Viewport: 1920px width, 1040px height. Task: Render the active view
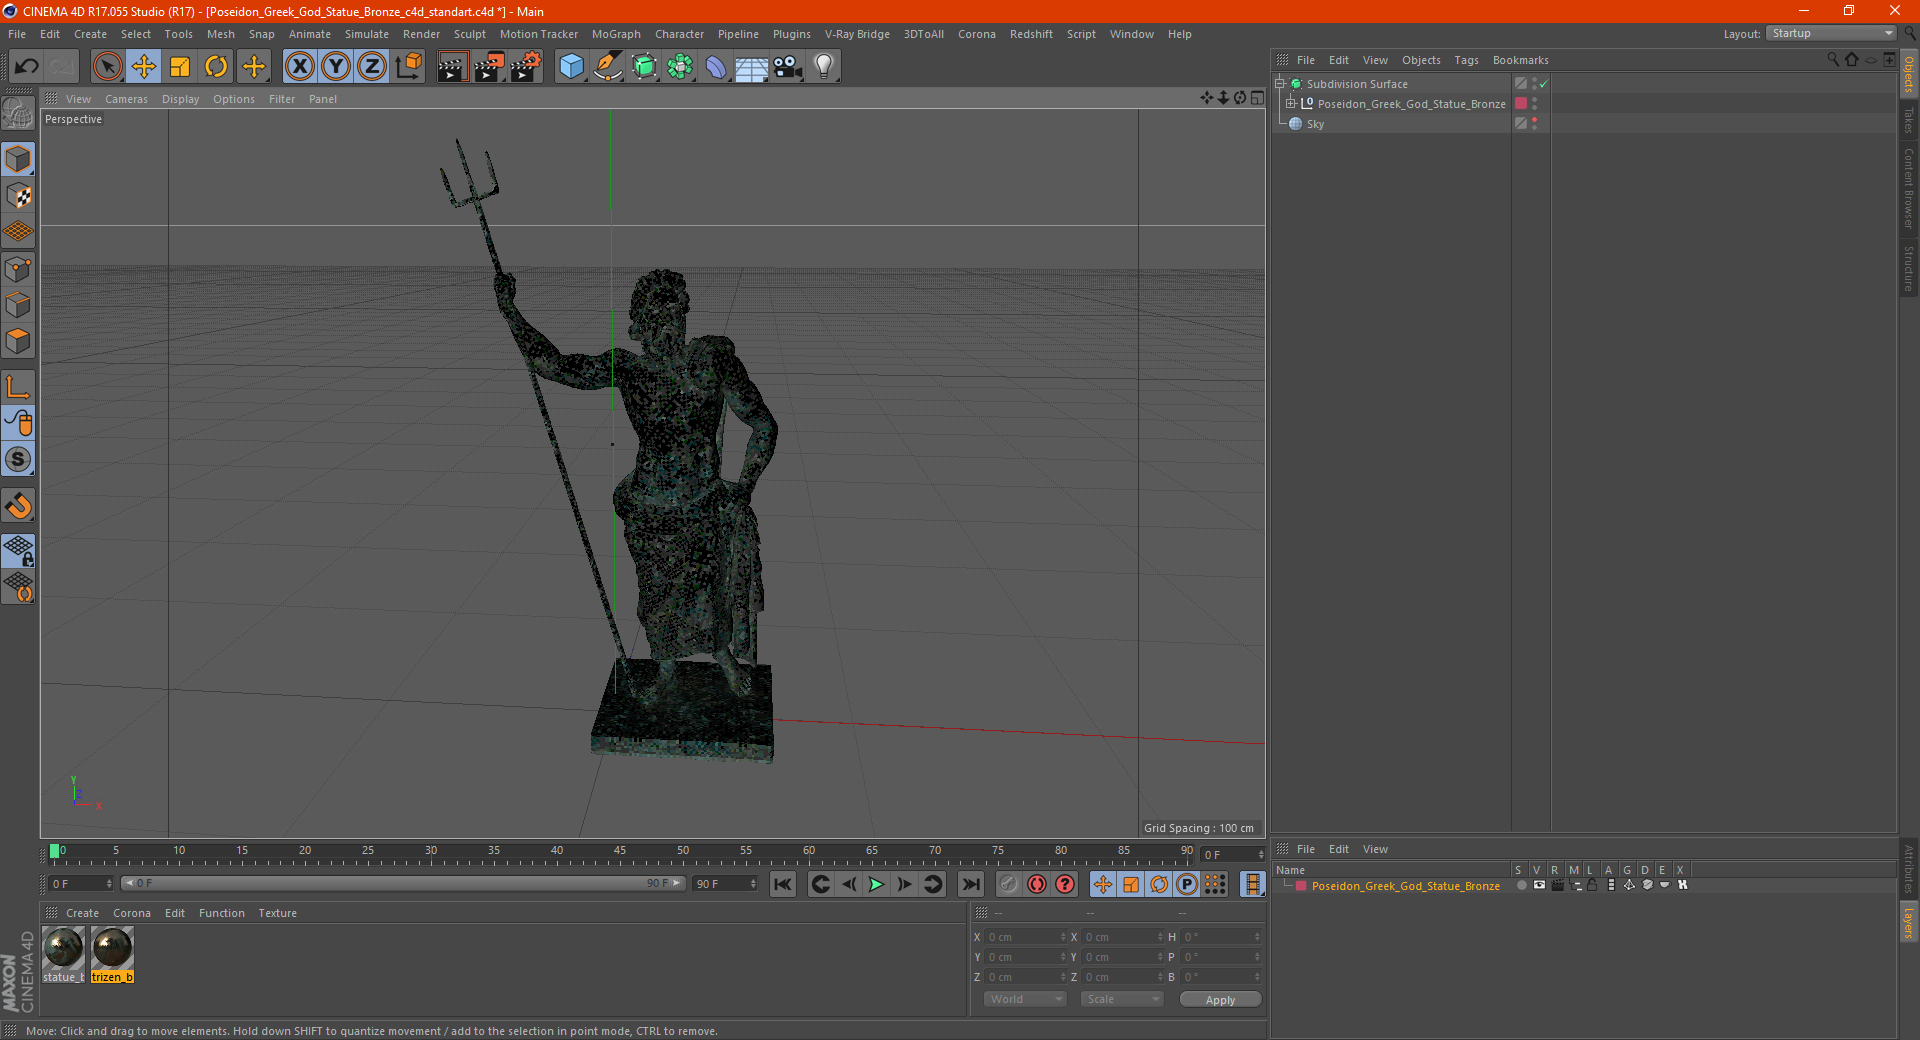pyautogui.click(x=452, y=67)
